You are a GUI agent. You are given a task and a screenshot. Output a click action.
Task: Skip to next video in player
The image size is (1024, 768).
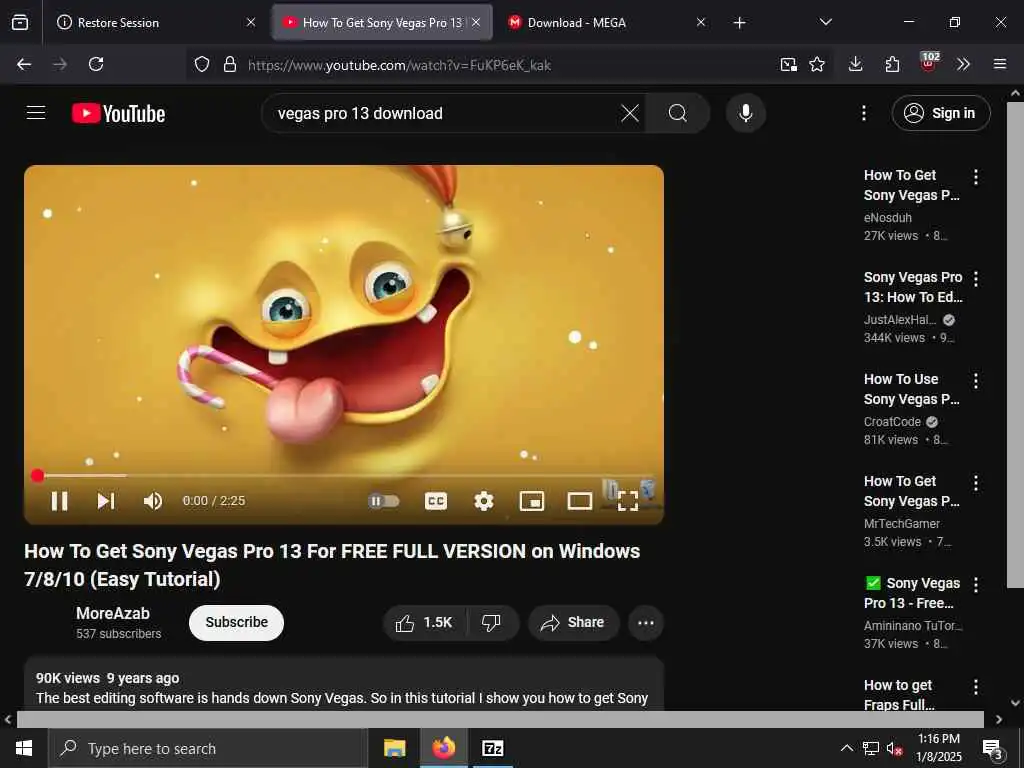tap(106, 501)
